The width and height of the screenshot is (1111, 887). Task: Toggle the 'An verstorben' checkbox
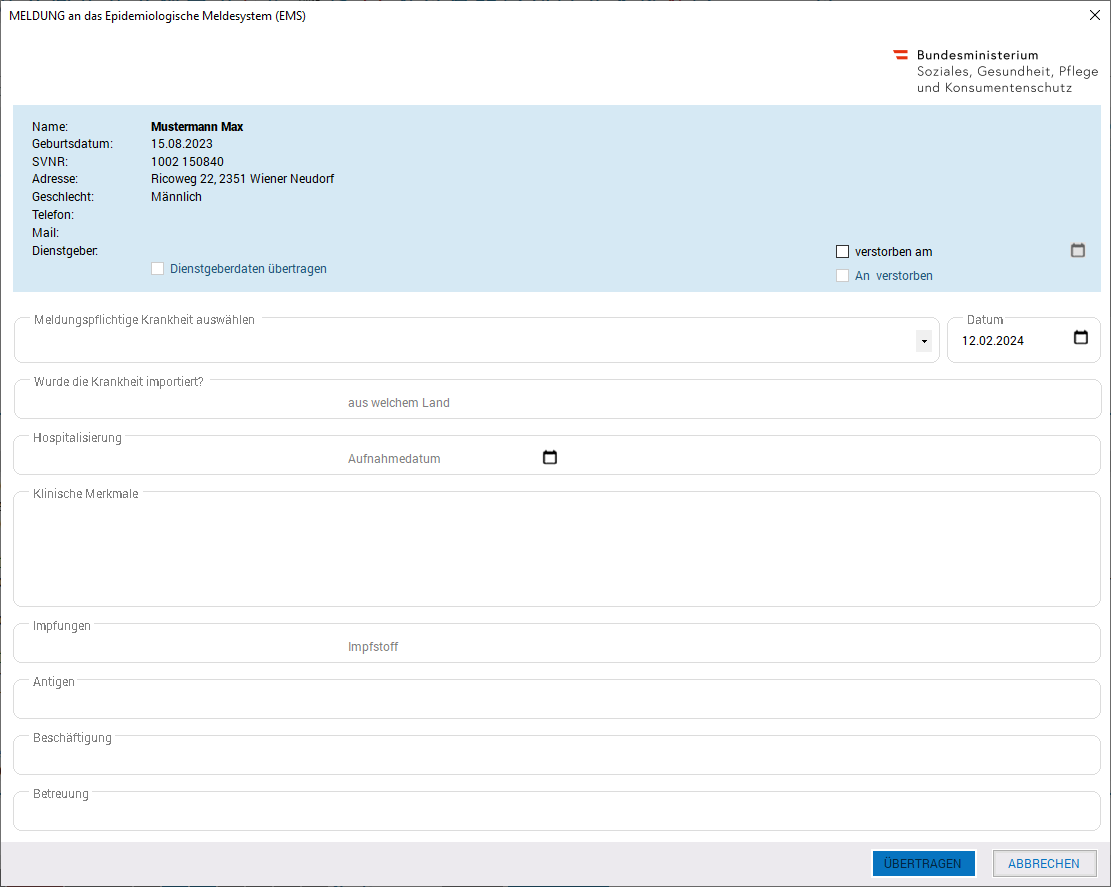[842, 276]
